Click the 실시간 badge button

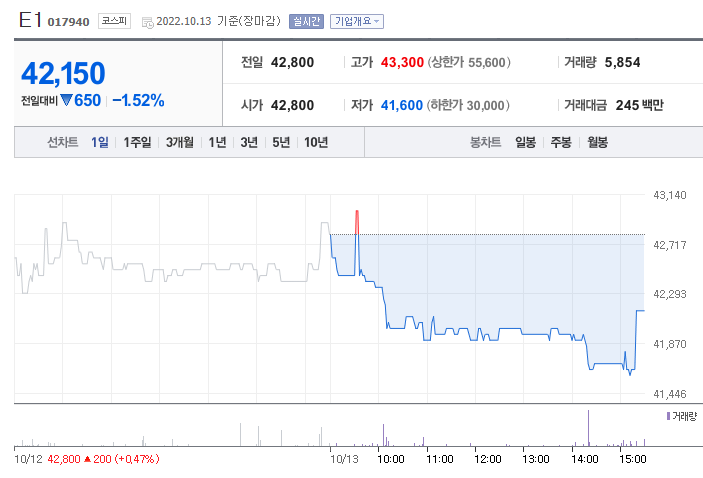(x=306, y=22)
